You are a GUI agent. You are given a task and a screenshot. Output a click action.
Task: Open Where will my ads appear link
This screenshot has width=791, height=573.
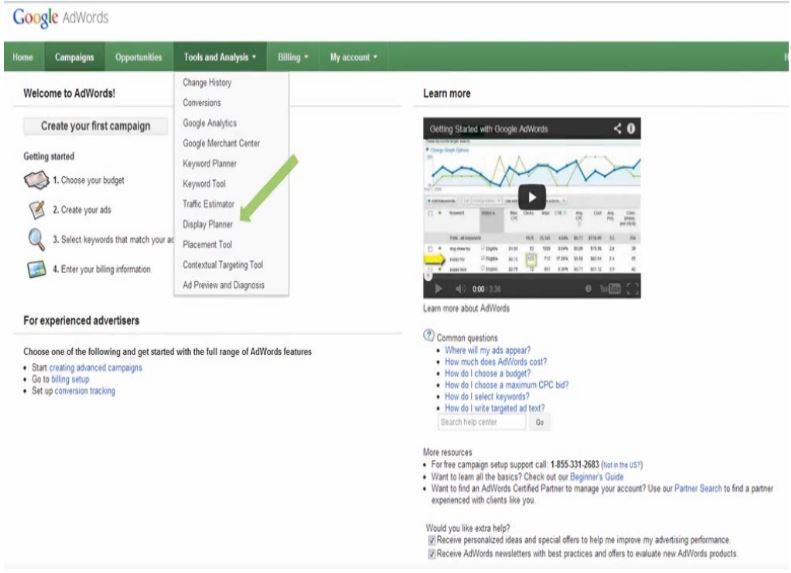tap(487, 350)
